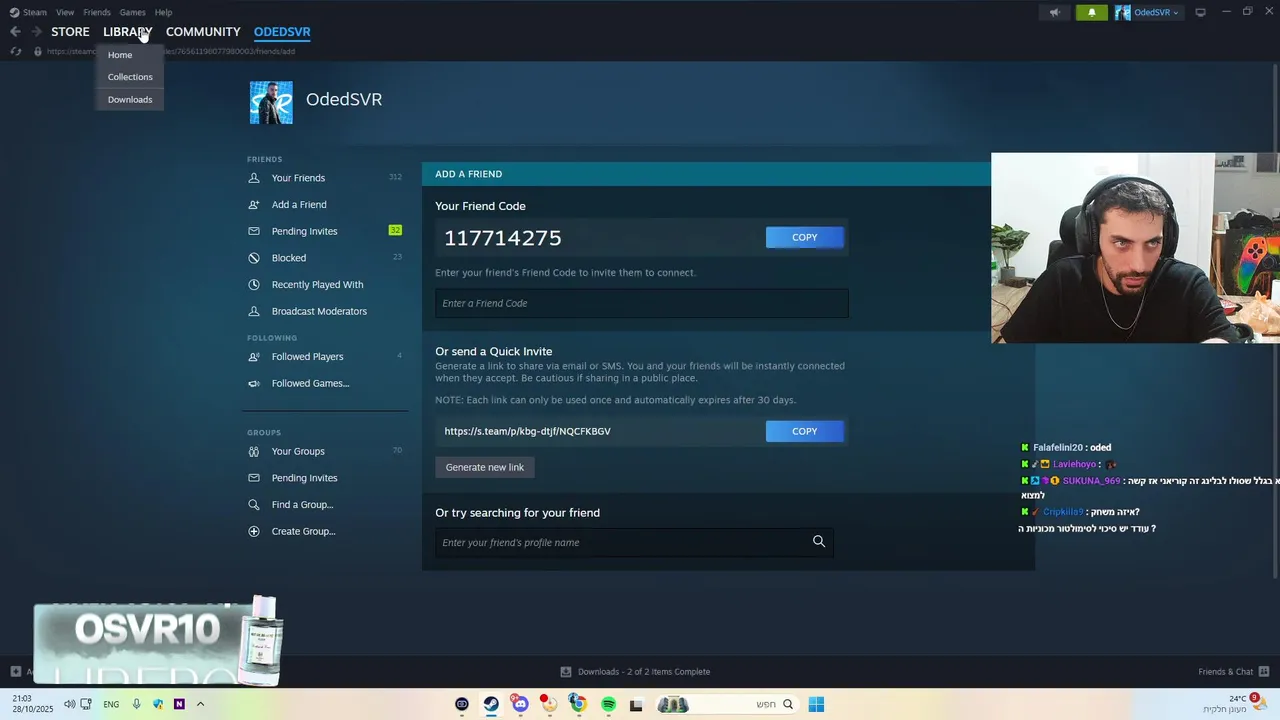
Task: Open the View menu
Action: (x=65, y=12)
